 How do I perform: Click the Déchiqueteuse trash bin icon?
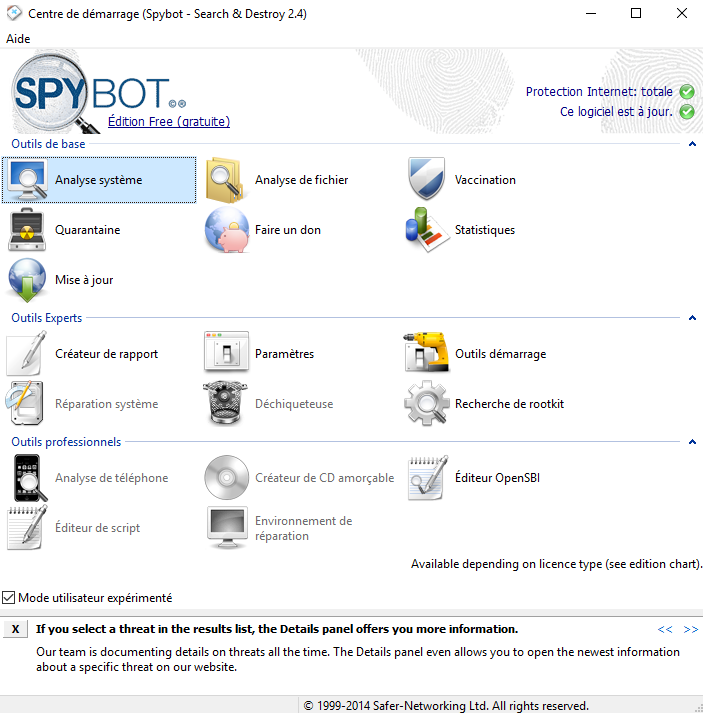point(225,403)
